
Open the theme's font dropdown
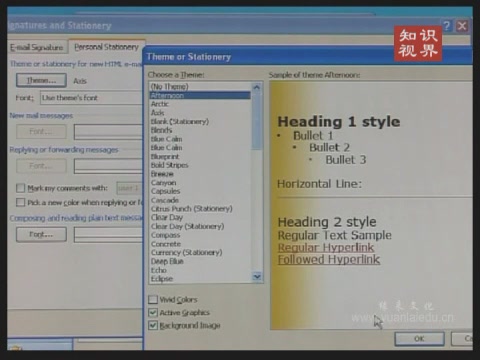point(92,98)
